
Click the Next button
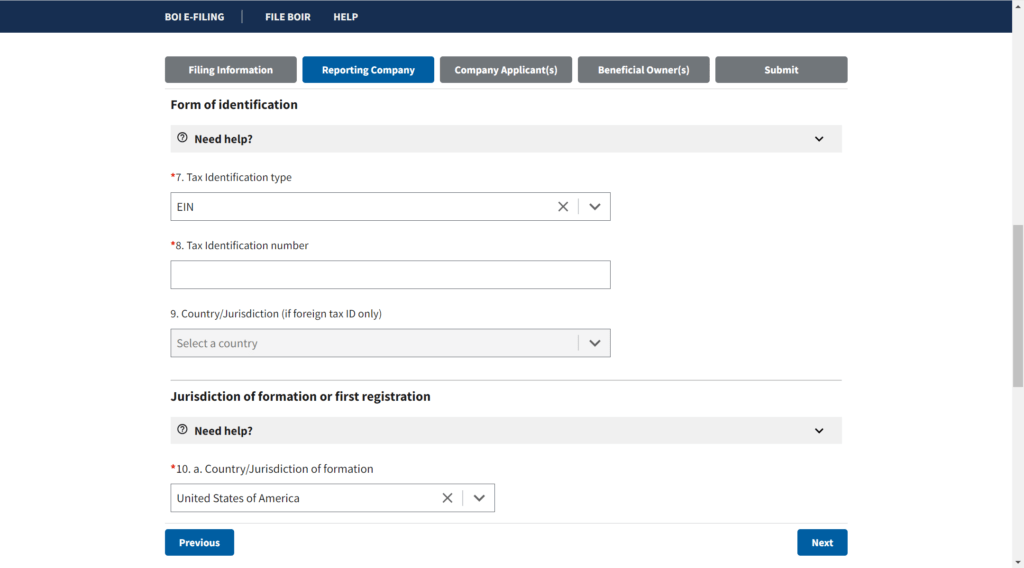click(822, 543)
